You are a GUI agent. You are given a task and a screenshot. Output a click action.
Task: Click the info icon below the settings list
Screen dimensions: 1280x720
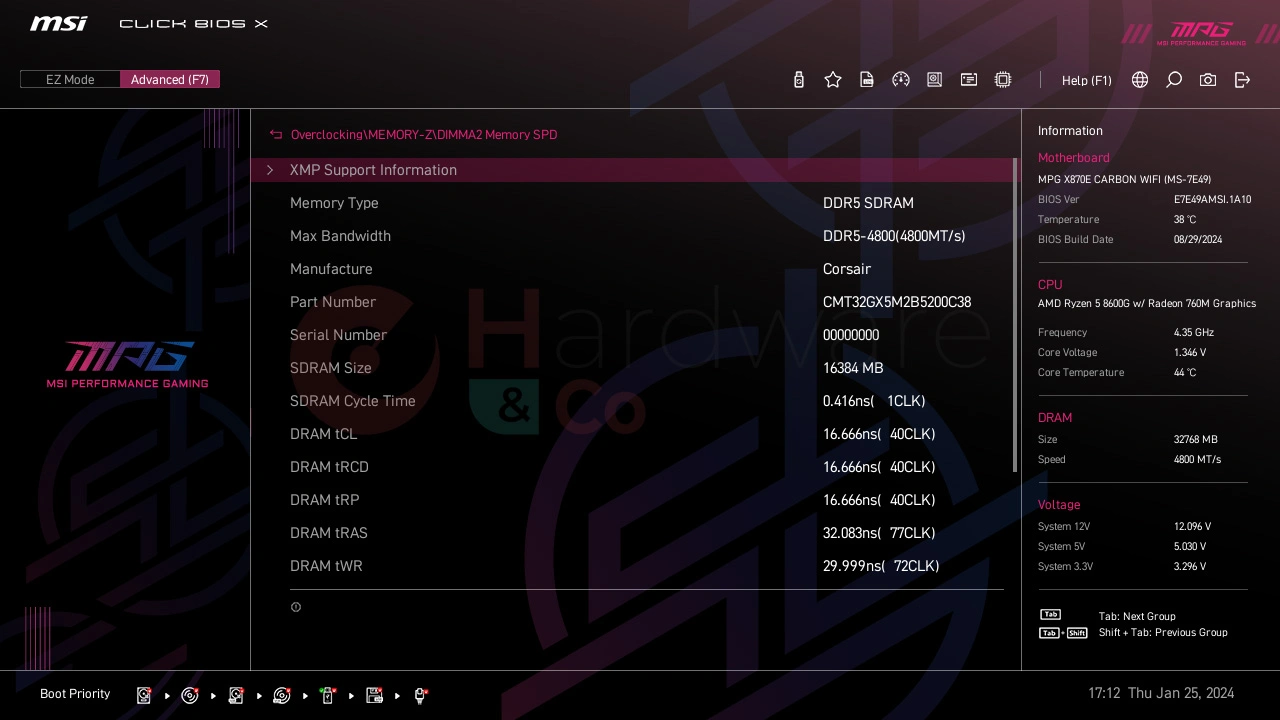(x=296, y=607)
